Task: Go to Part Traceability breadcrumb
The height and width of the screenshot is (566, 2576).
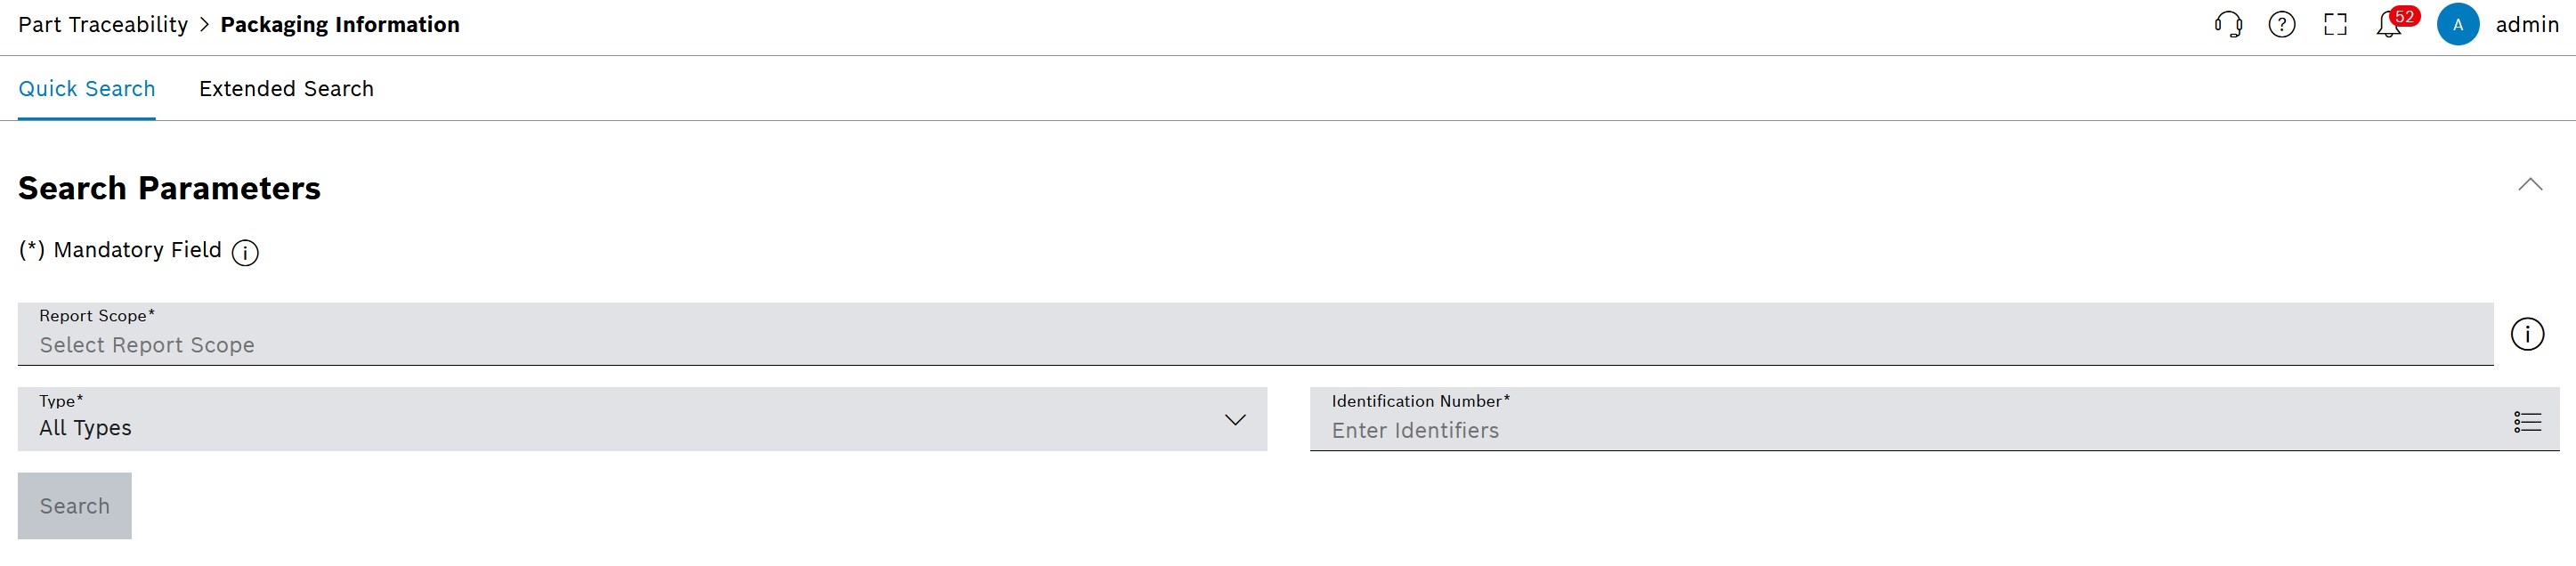Action: [x=103, y=25]
